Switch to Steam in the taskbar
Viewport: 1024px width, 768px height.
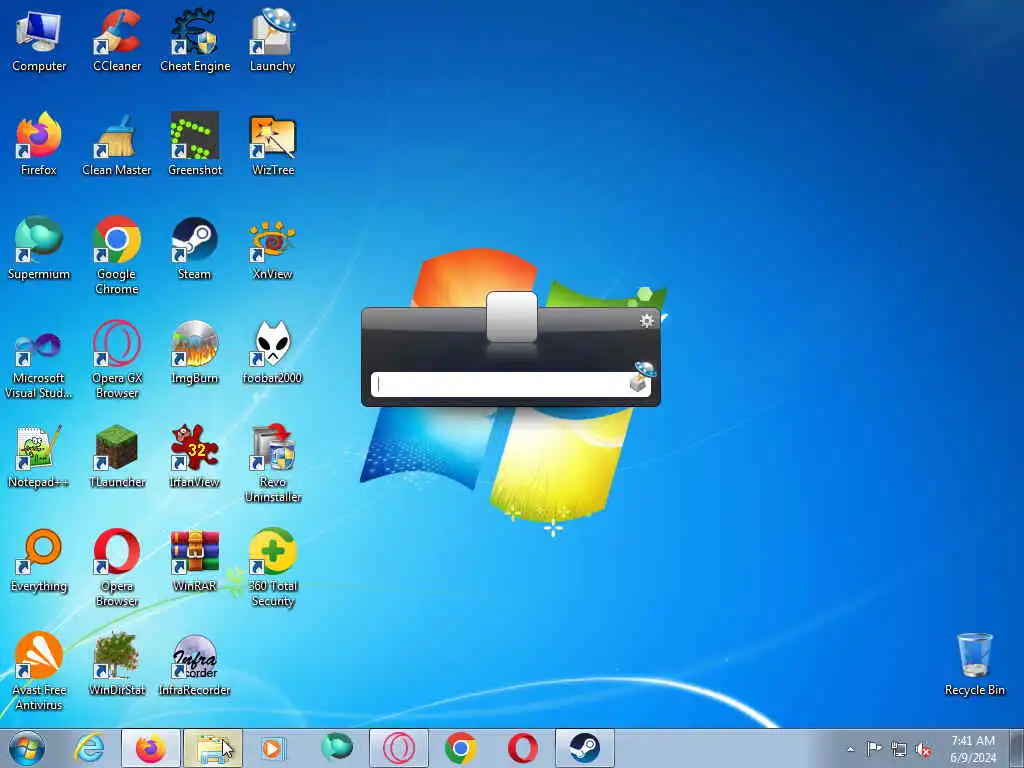(584, 748)
